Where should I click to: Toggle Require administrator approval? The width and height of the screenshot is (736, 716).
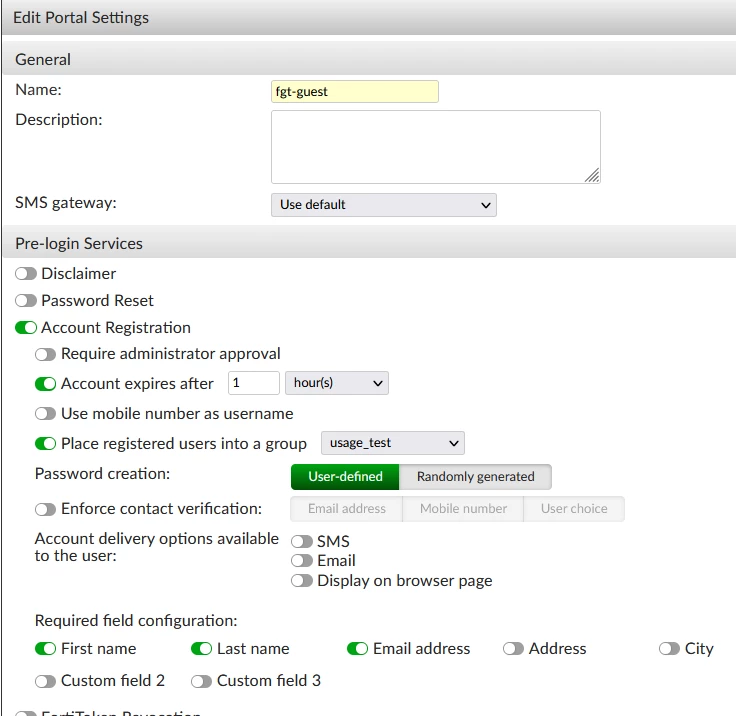(x=46, y=354)
